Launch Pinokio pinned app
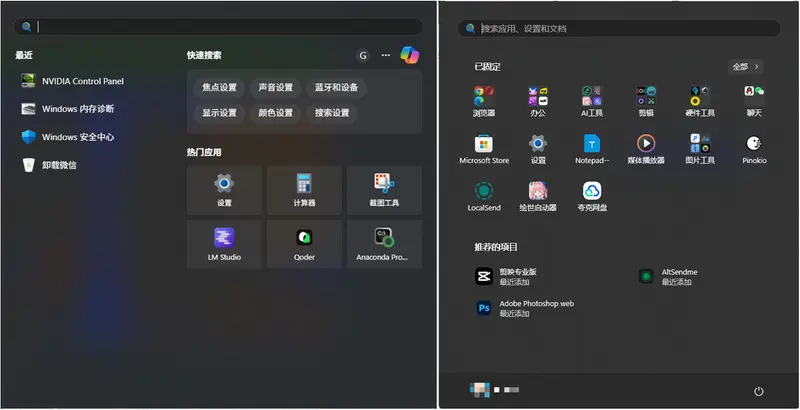 point(754,149)
